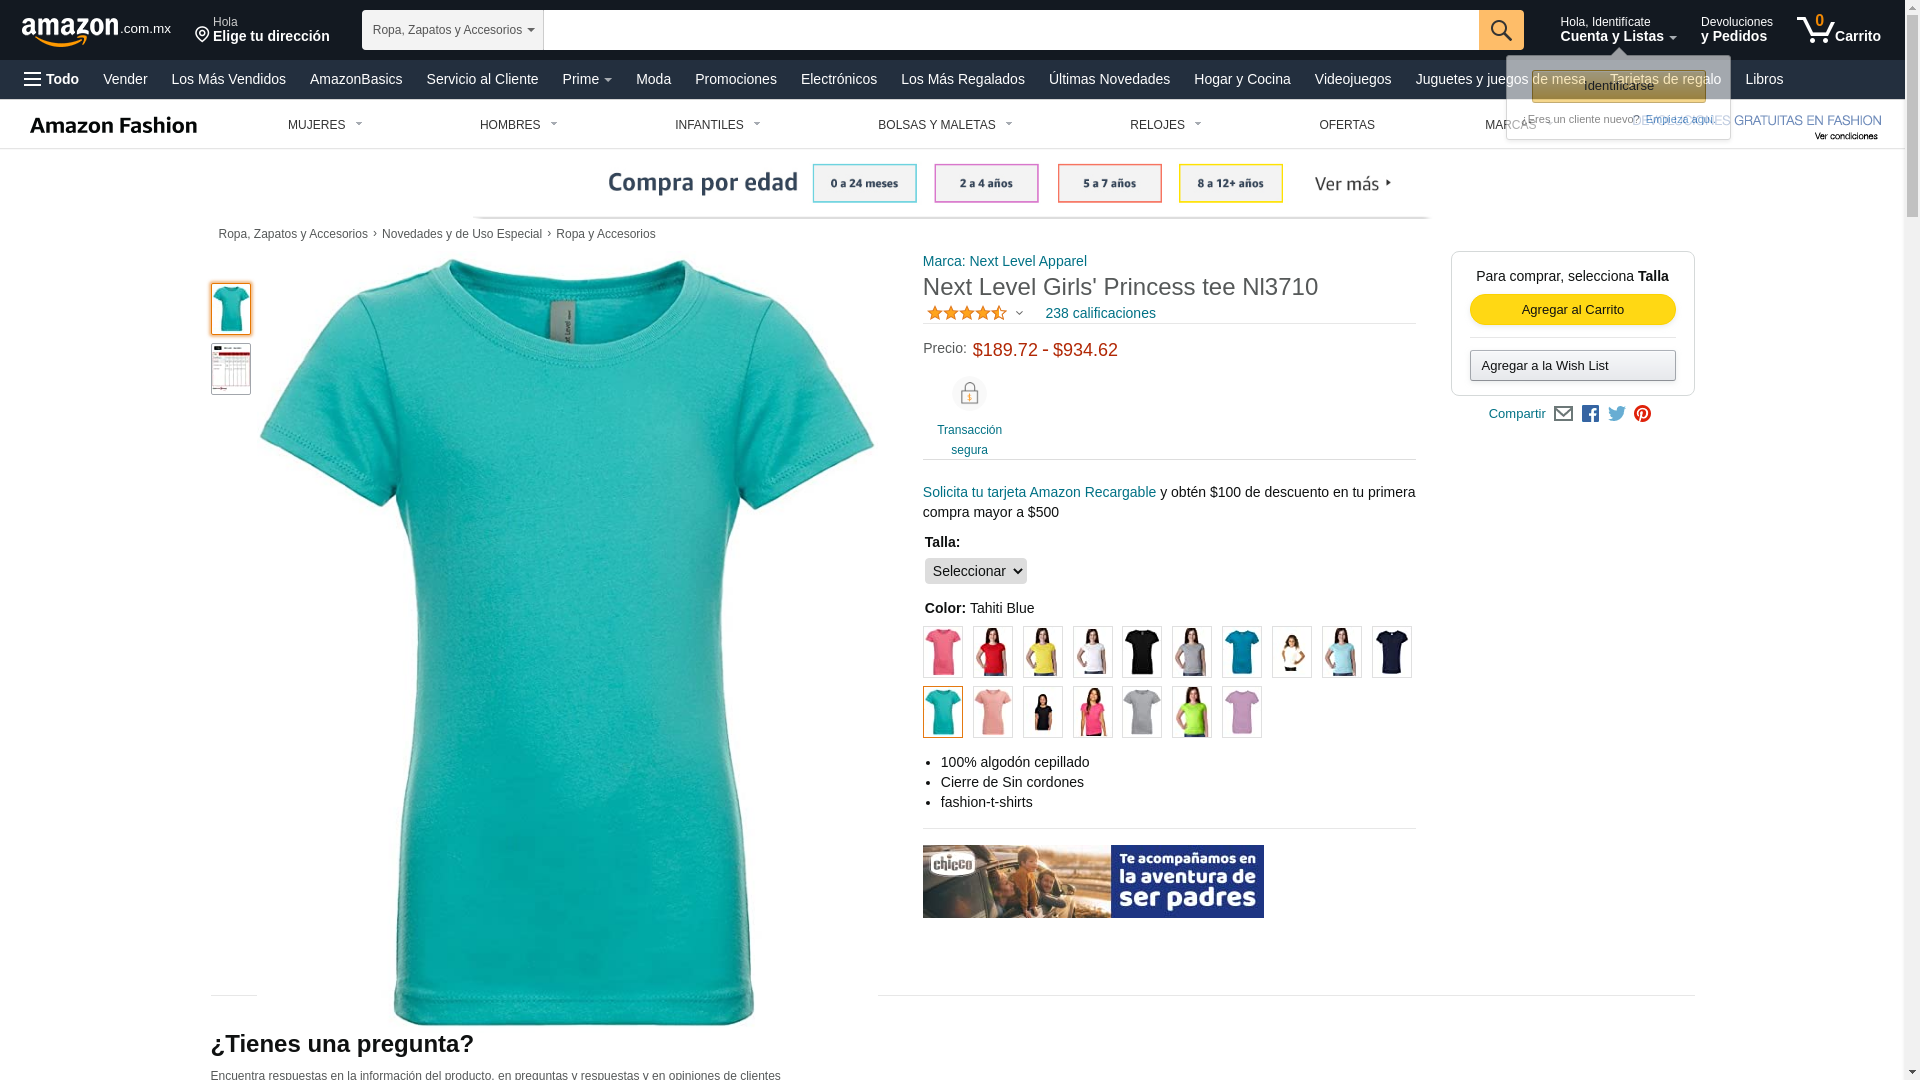The height and width of the screenshot is (1080, 1920).
Task: Expand the star rating breakdown arrow
Action: point(1019,314)
